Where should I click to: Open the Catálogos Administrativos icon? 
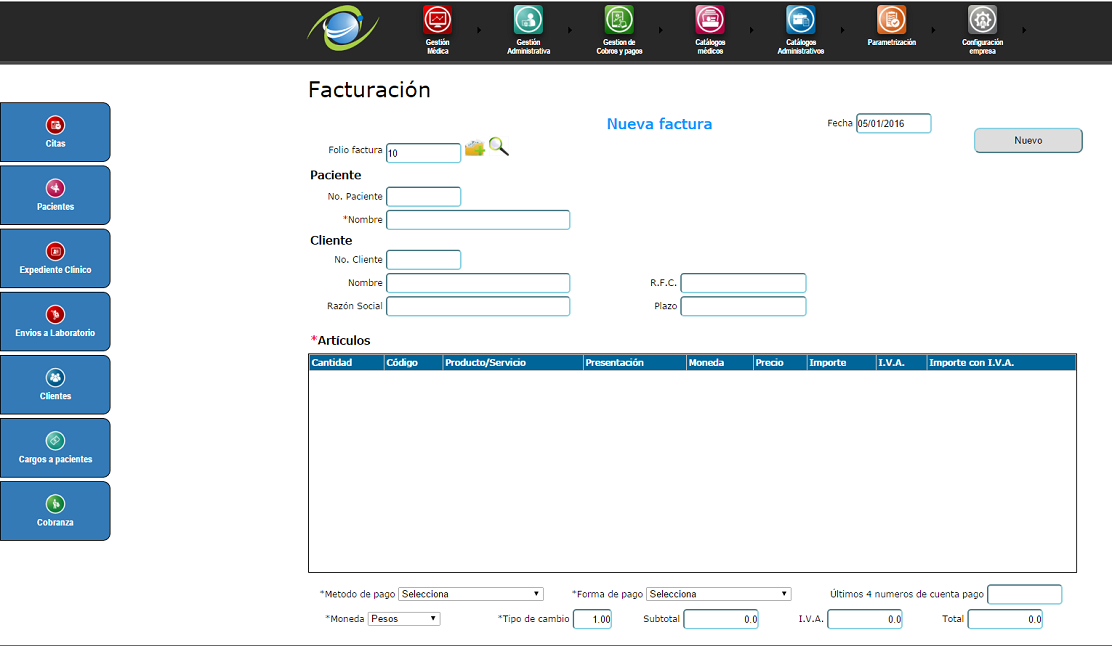(x=800, y=20)
